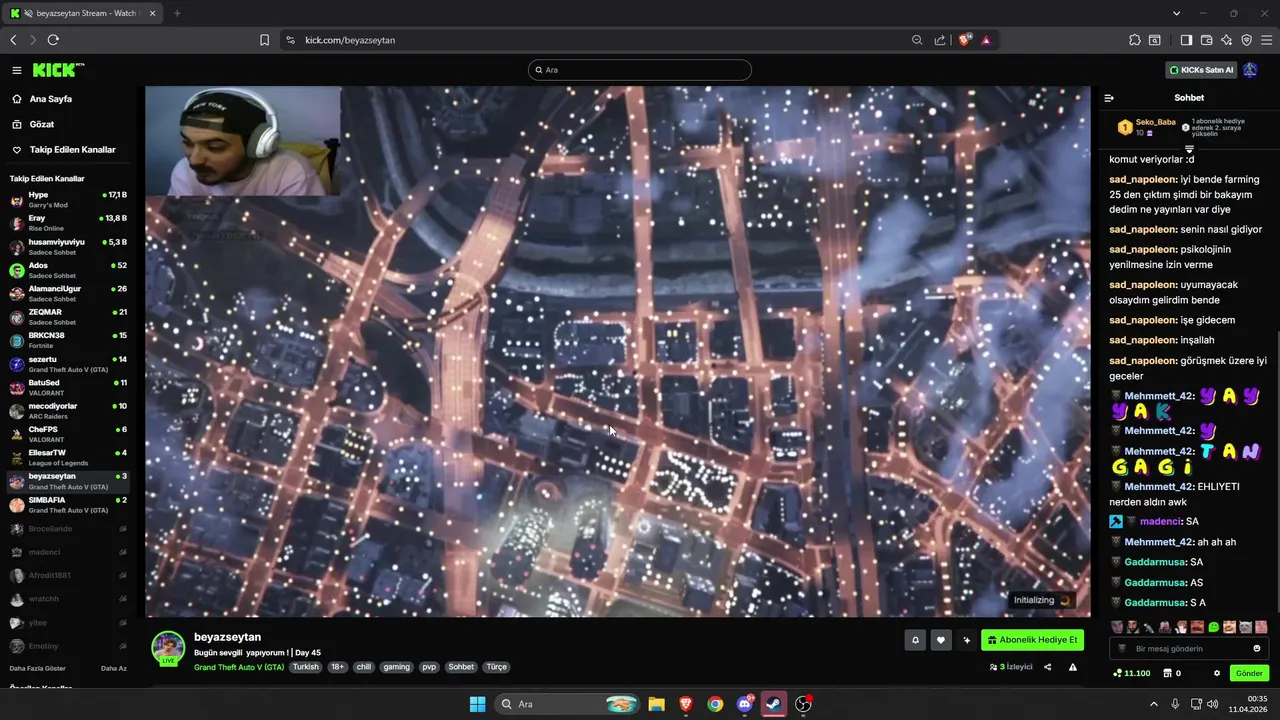Expand list with Daha Fazla Göster
This screenshot has height=720, width=1280.
(38, 668)
